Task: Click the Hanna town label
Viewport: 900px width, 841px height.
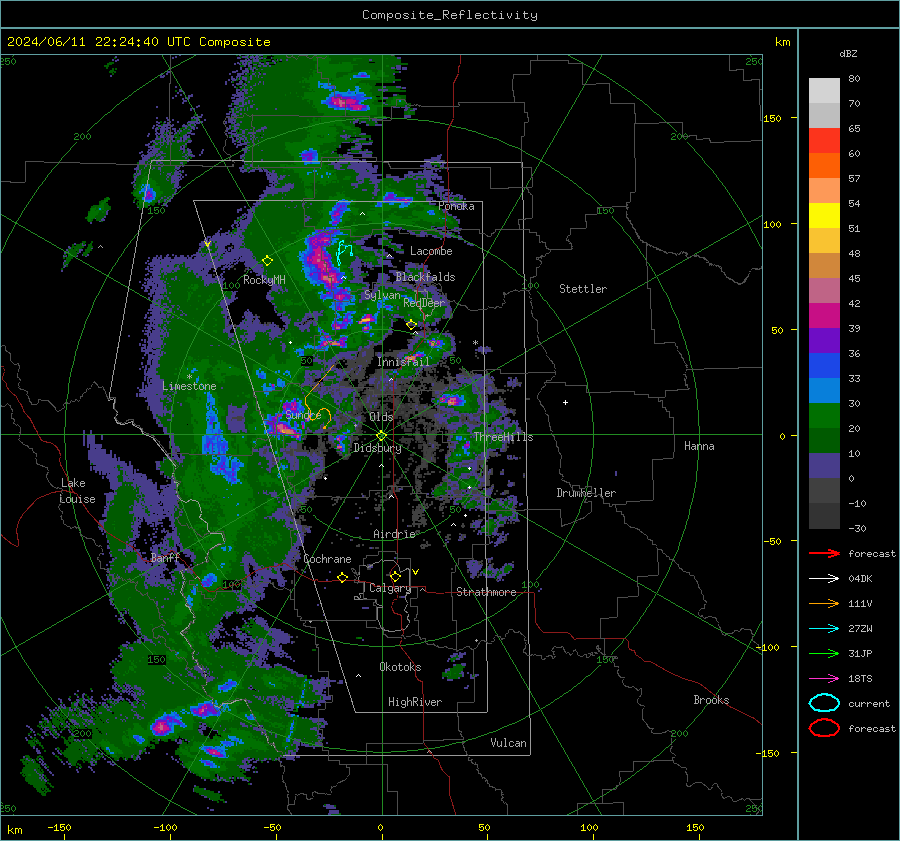Action: click(699, 446)
